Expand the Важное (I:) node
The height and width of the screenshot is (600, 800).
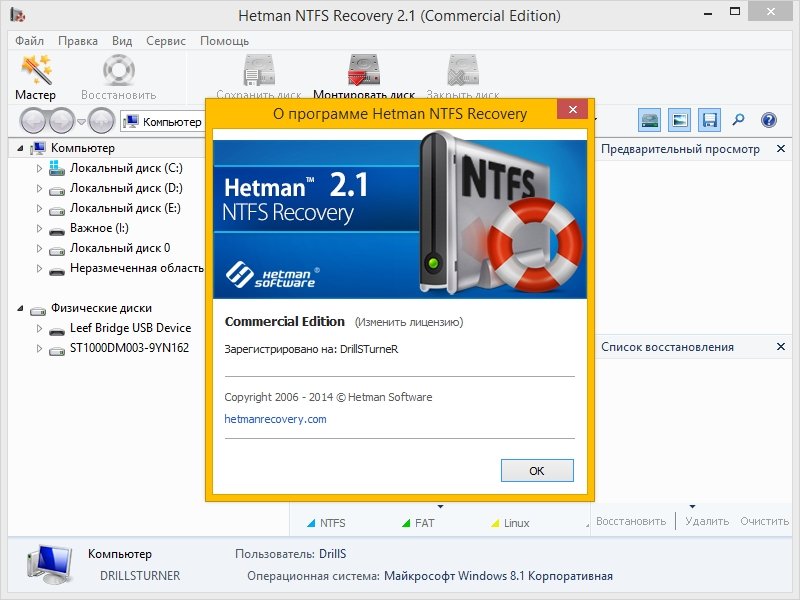point(39,228)
